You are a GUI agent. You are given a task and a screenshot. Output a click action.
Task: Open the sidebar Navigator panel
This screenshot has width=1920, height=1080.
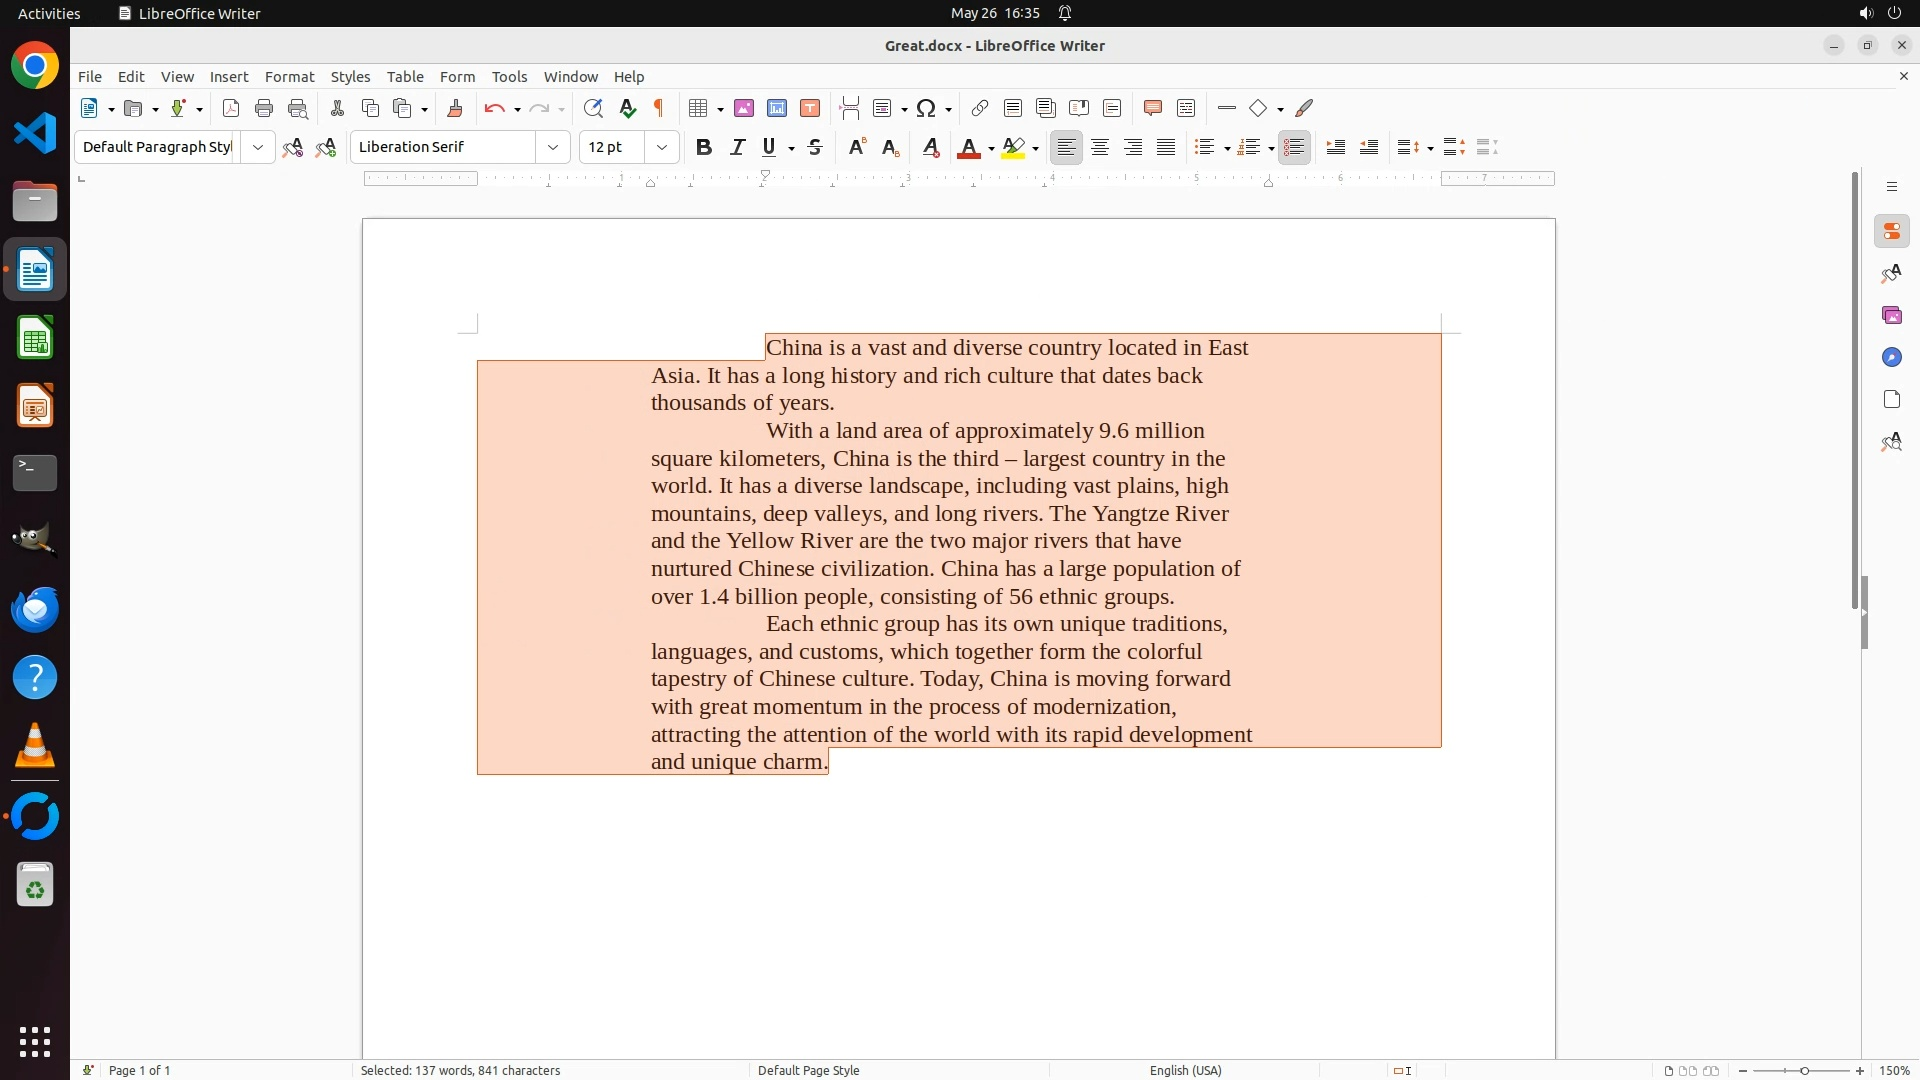point(1891,357)
